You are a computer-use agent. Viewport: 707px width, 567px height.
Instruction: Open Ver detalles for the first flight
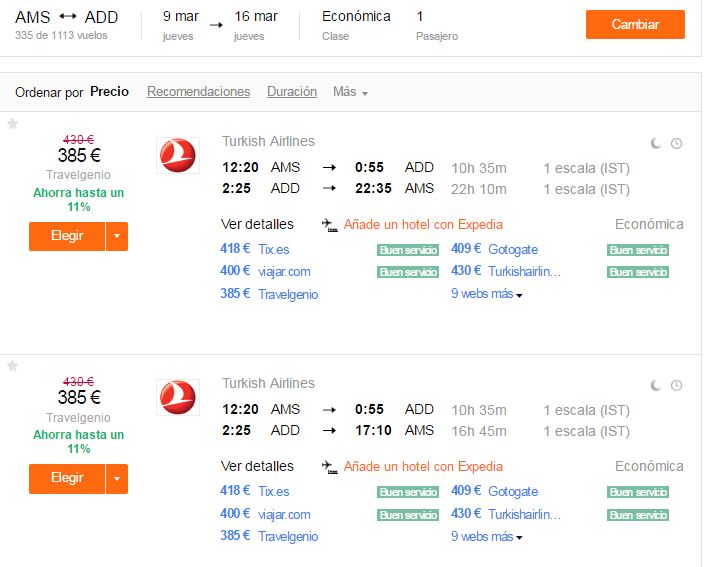coord(257,224)
